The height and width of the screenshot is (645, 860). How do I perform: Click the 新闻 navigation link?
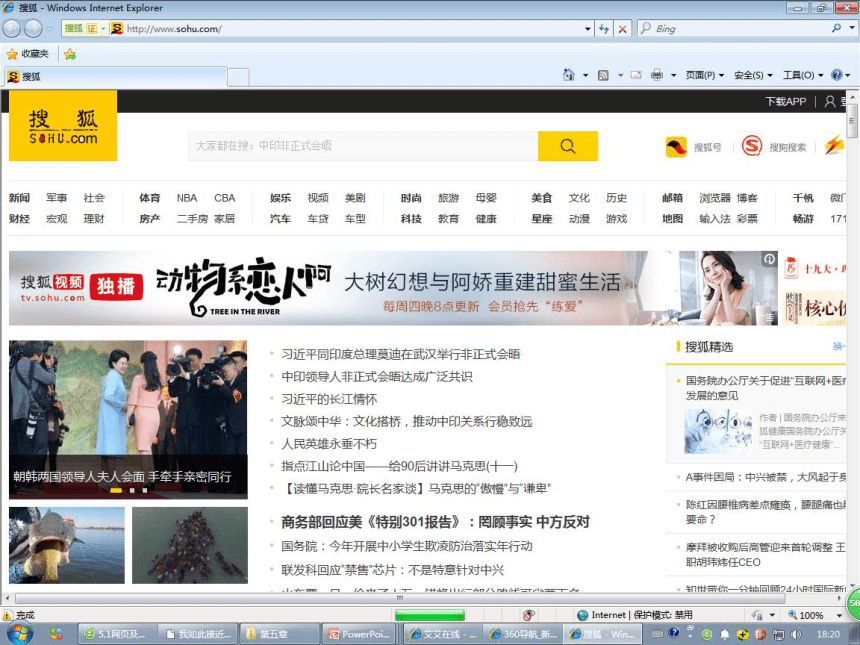tap(19, 197)
